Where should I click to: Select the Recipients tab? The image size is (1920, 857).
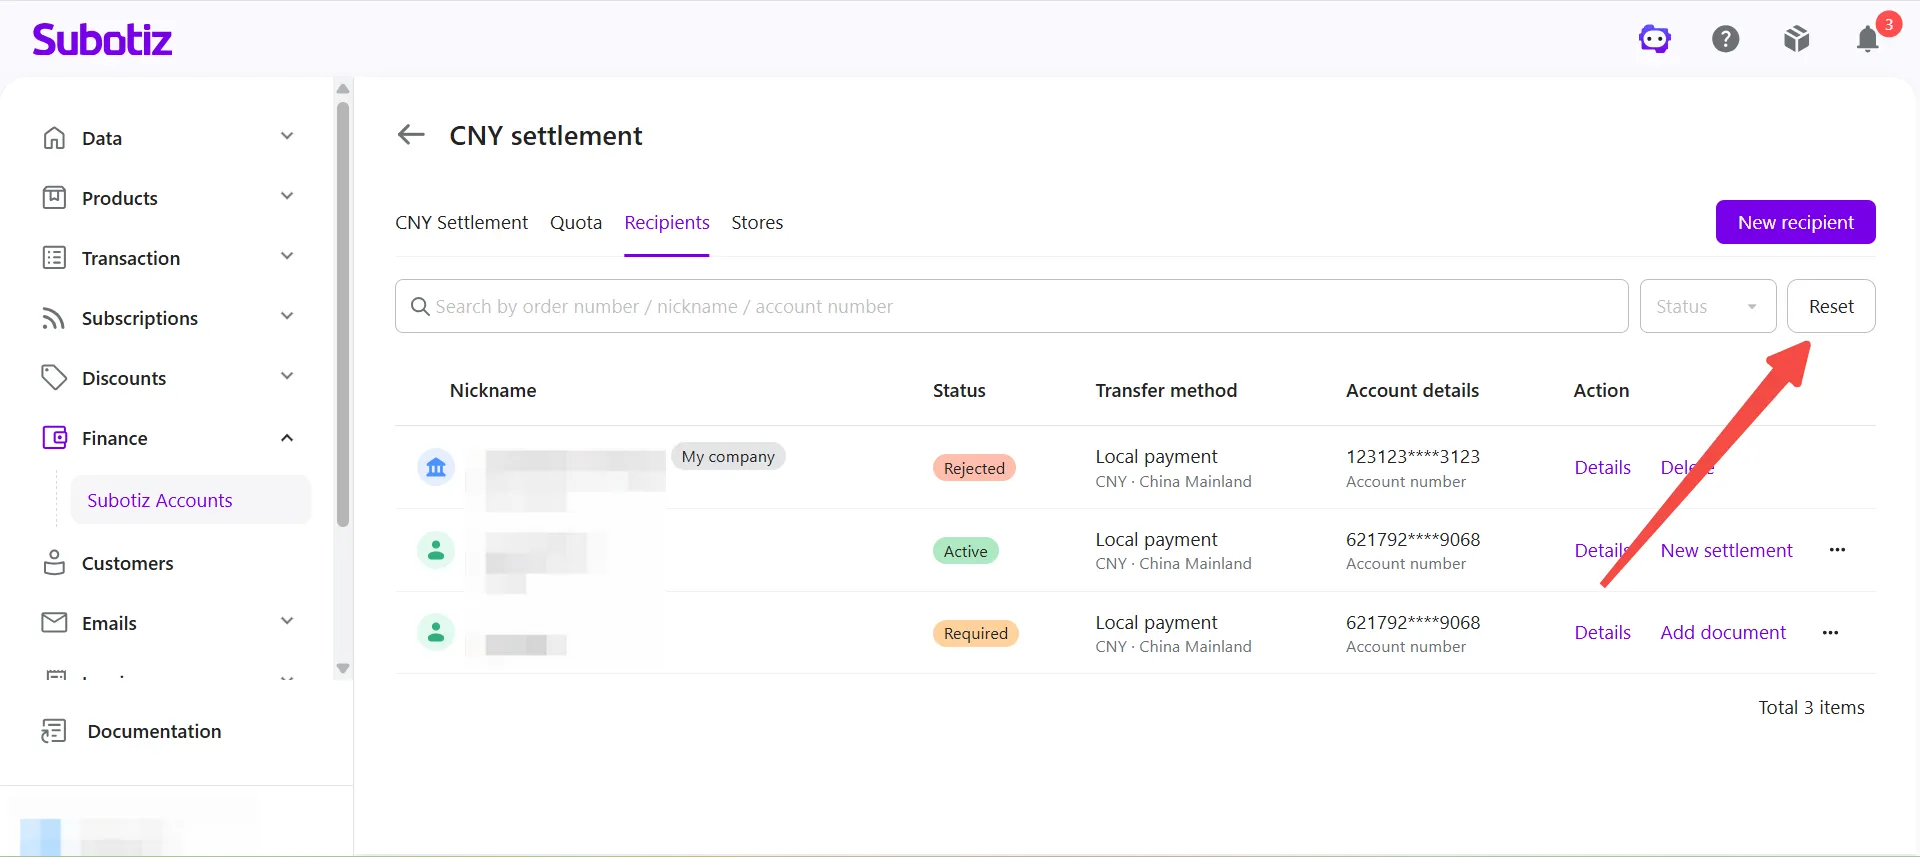[667, 222]
